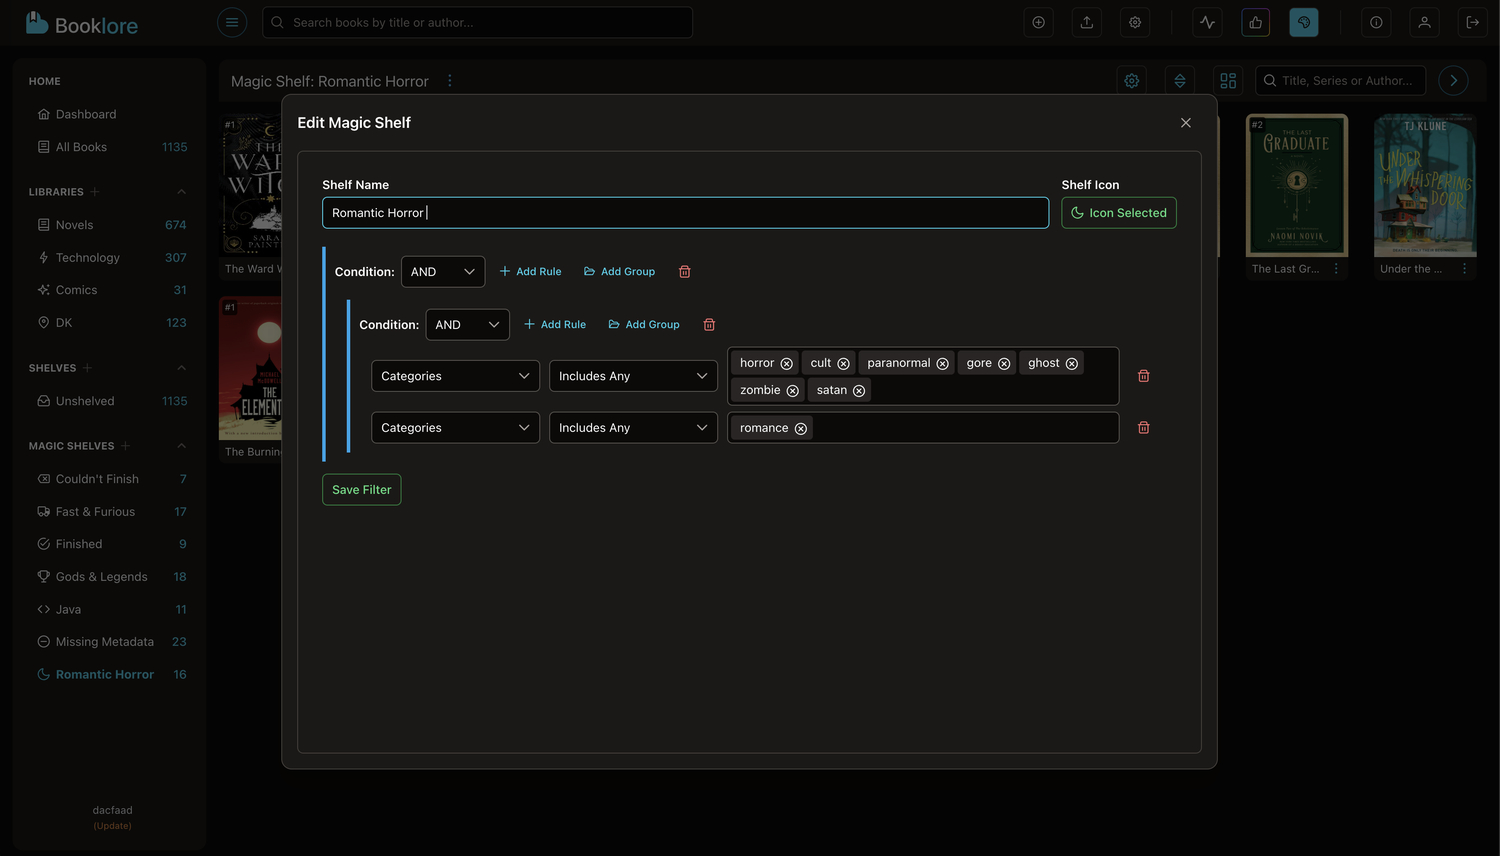The image size is (1500, 856).
Task: Go to Dashboard in sidebar
Action: 86,115
